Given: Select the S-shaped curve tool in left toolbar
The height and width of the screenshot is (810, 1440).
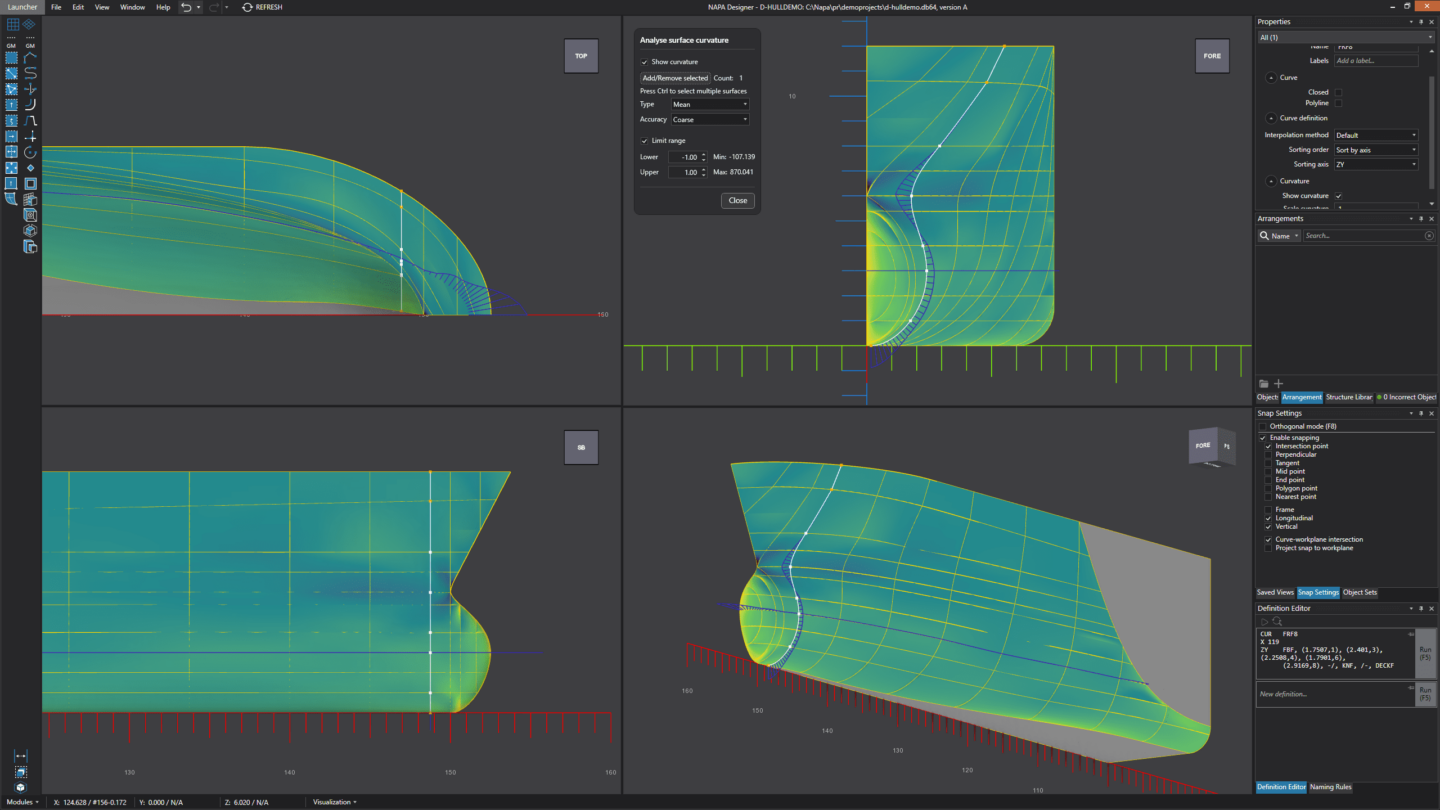Looking at the screenshot, I should [x=30, y=73].
